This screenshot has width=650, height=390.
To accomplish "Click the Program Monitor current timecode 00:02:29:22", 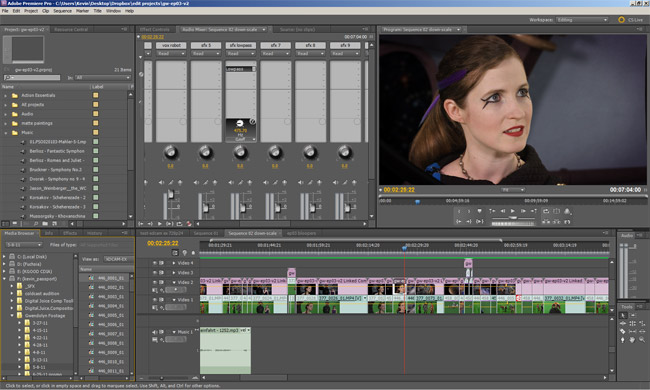I will point(399,190).
